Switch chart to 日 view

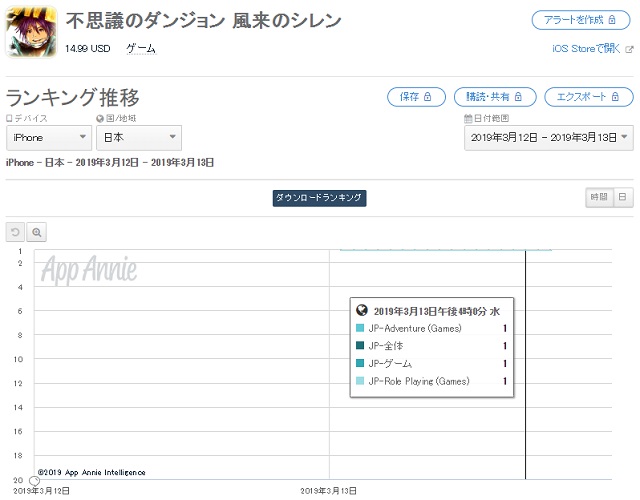tap(623, 197)
